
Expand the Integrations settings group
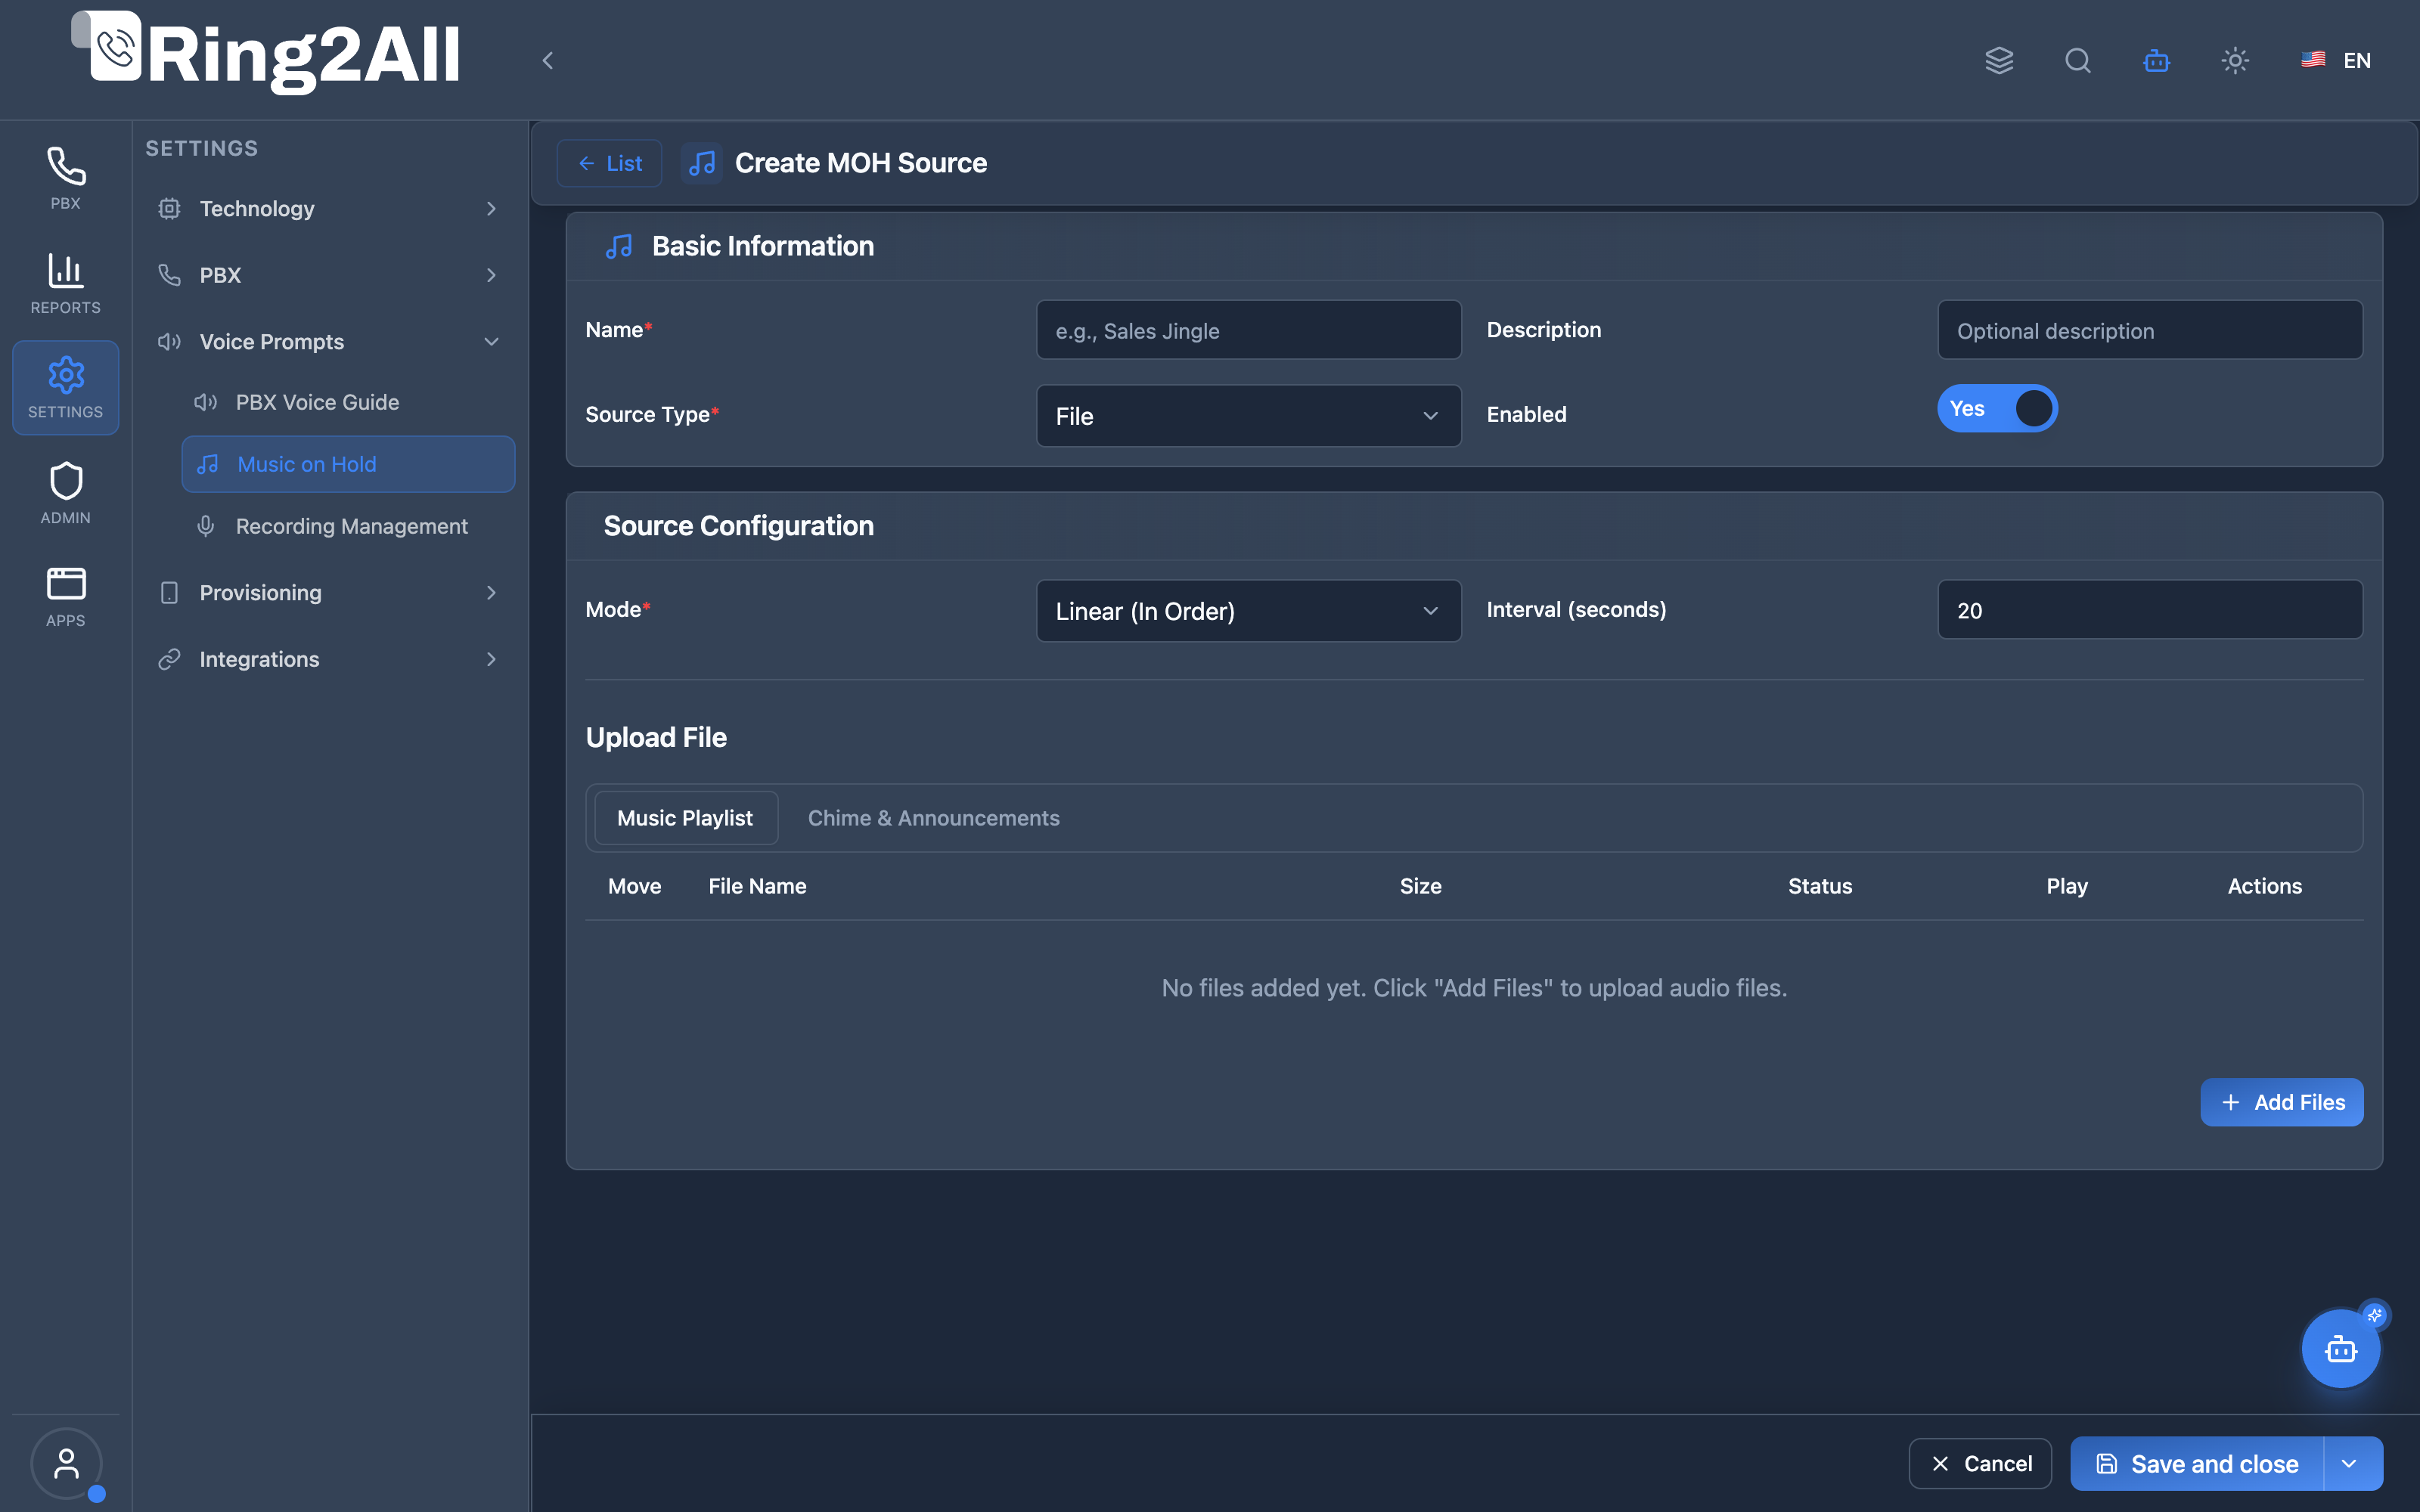pos(328,659)
